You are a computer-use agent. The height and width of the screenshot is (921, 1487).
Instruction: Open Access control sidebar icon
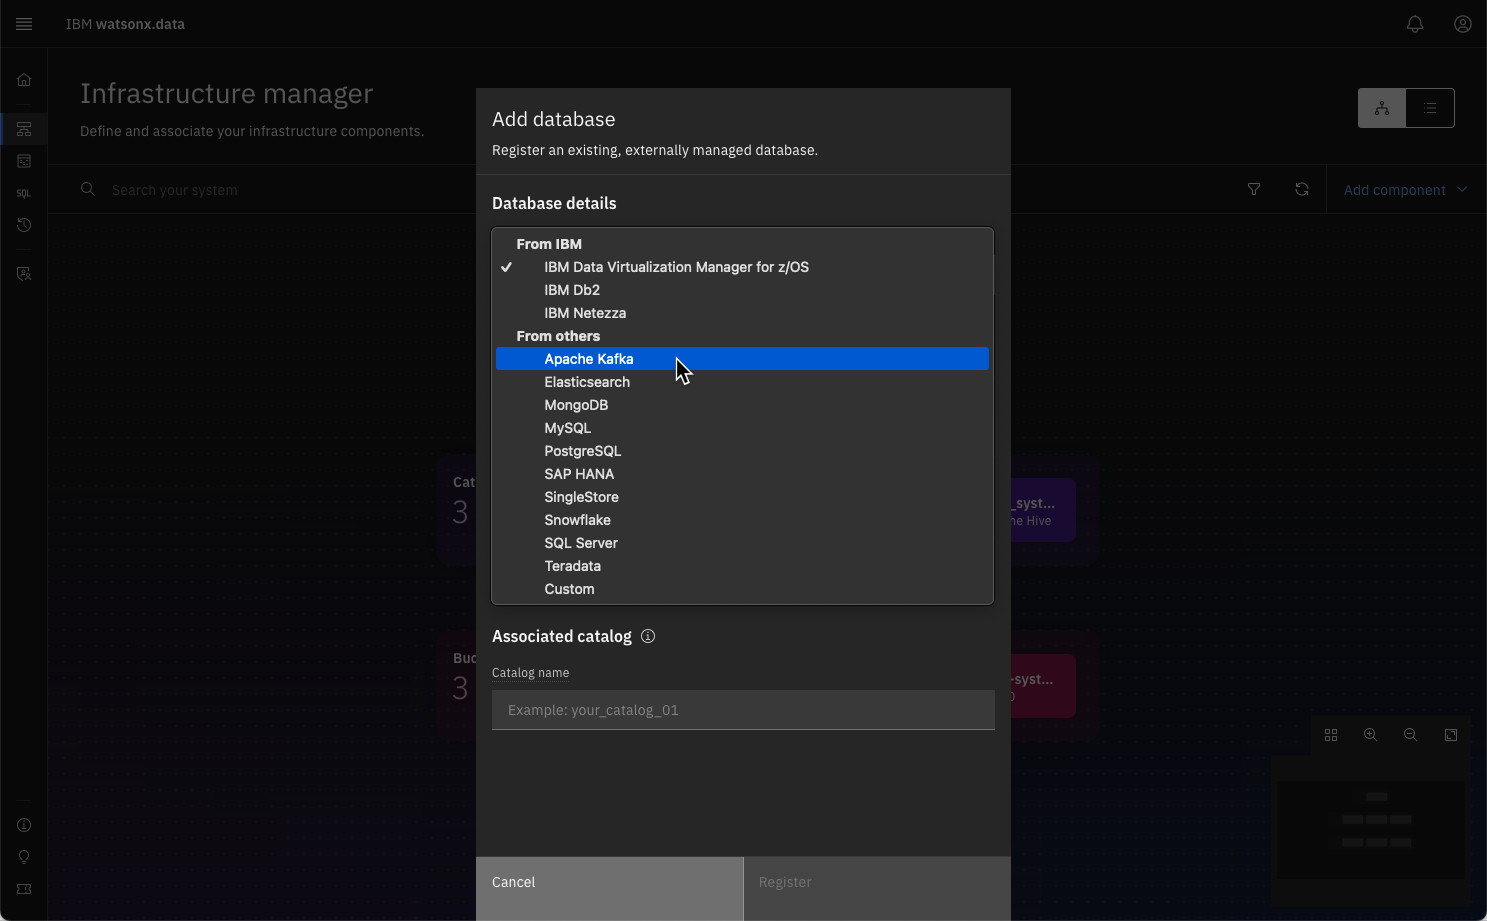click(24, 273)
